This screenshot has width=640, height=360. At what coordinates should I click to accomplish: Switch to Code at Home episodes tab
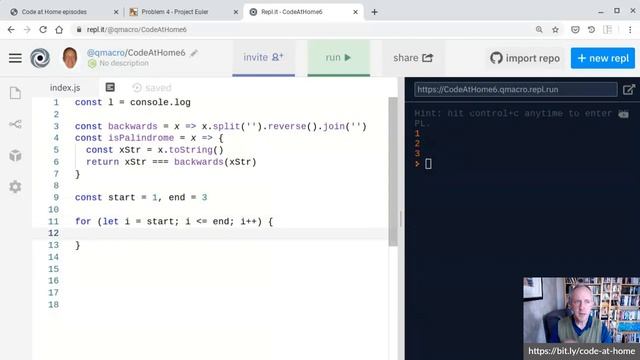pos(54,12)
